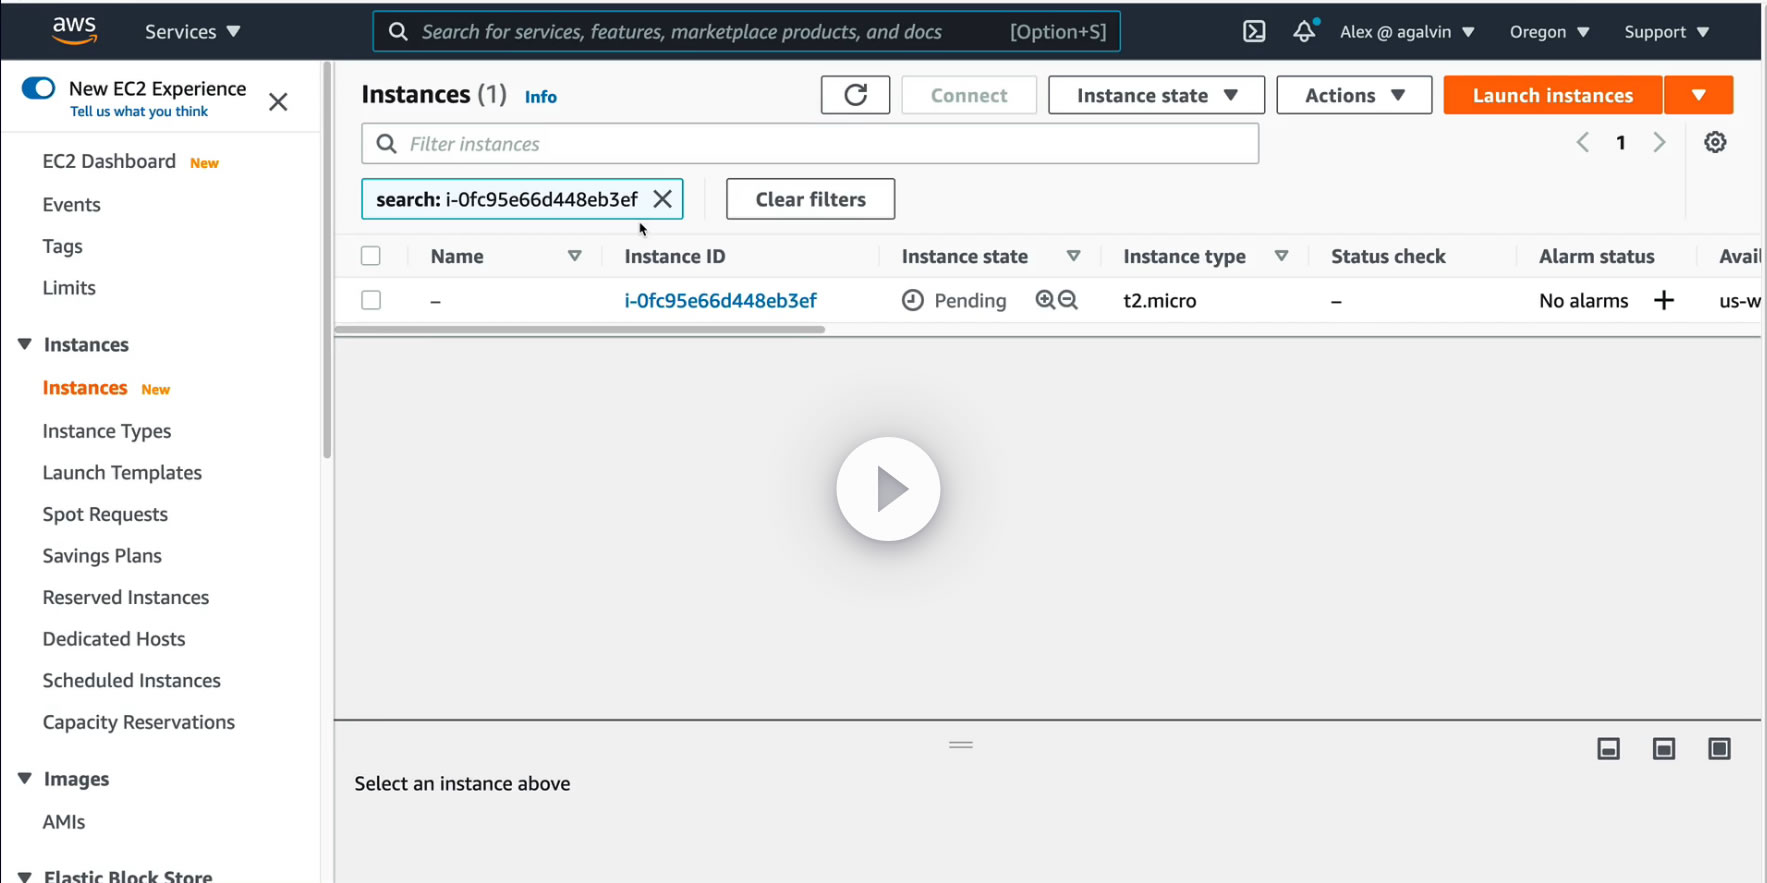Select the i-0fc95e66d448eb3ef instance row checkbox
Screen dimensions: 1767x883
click(371, 300)
